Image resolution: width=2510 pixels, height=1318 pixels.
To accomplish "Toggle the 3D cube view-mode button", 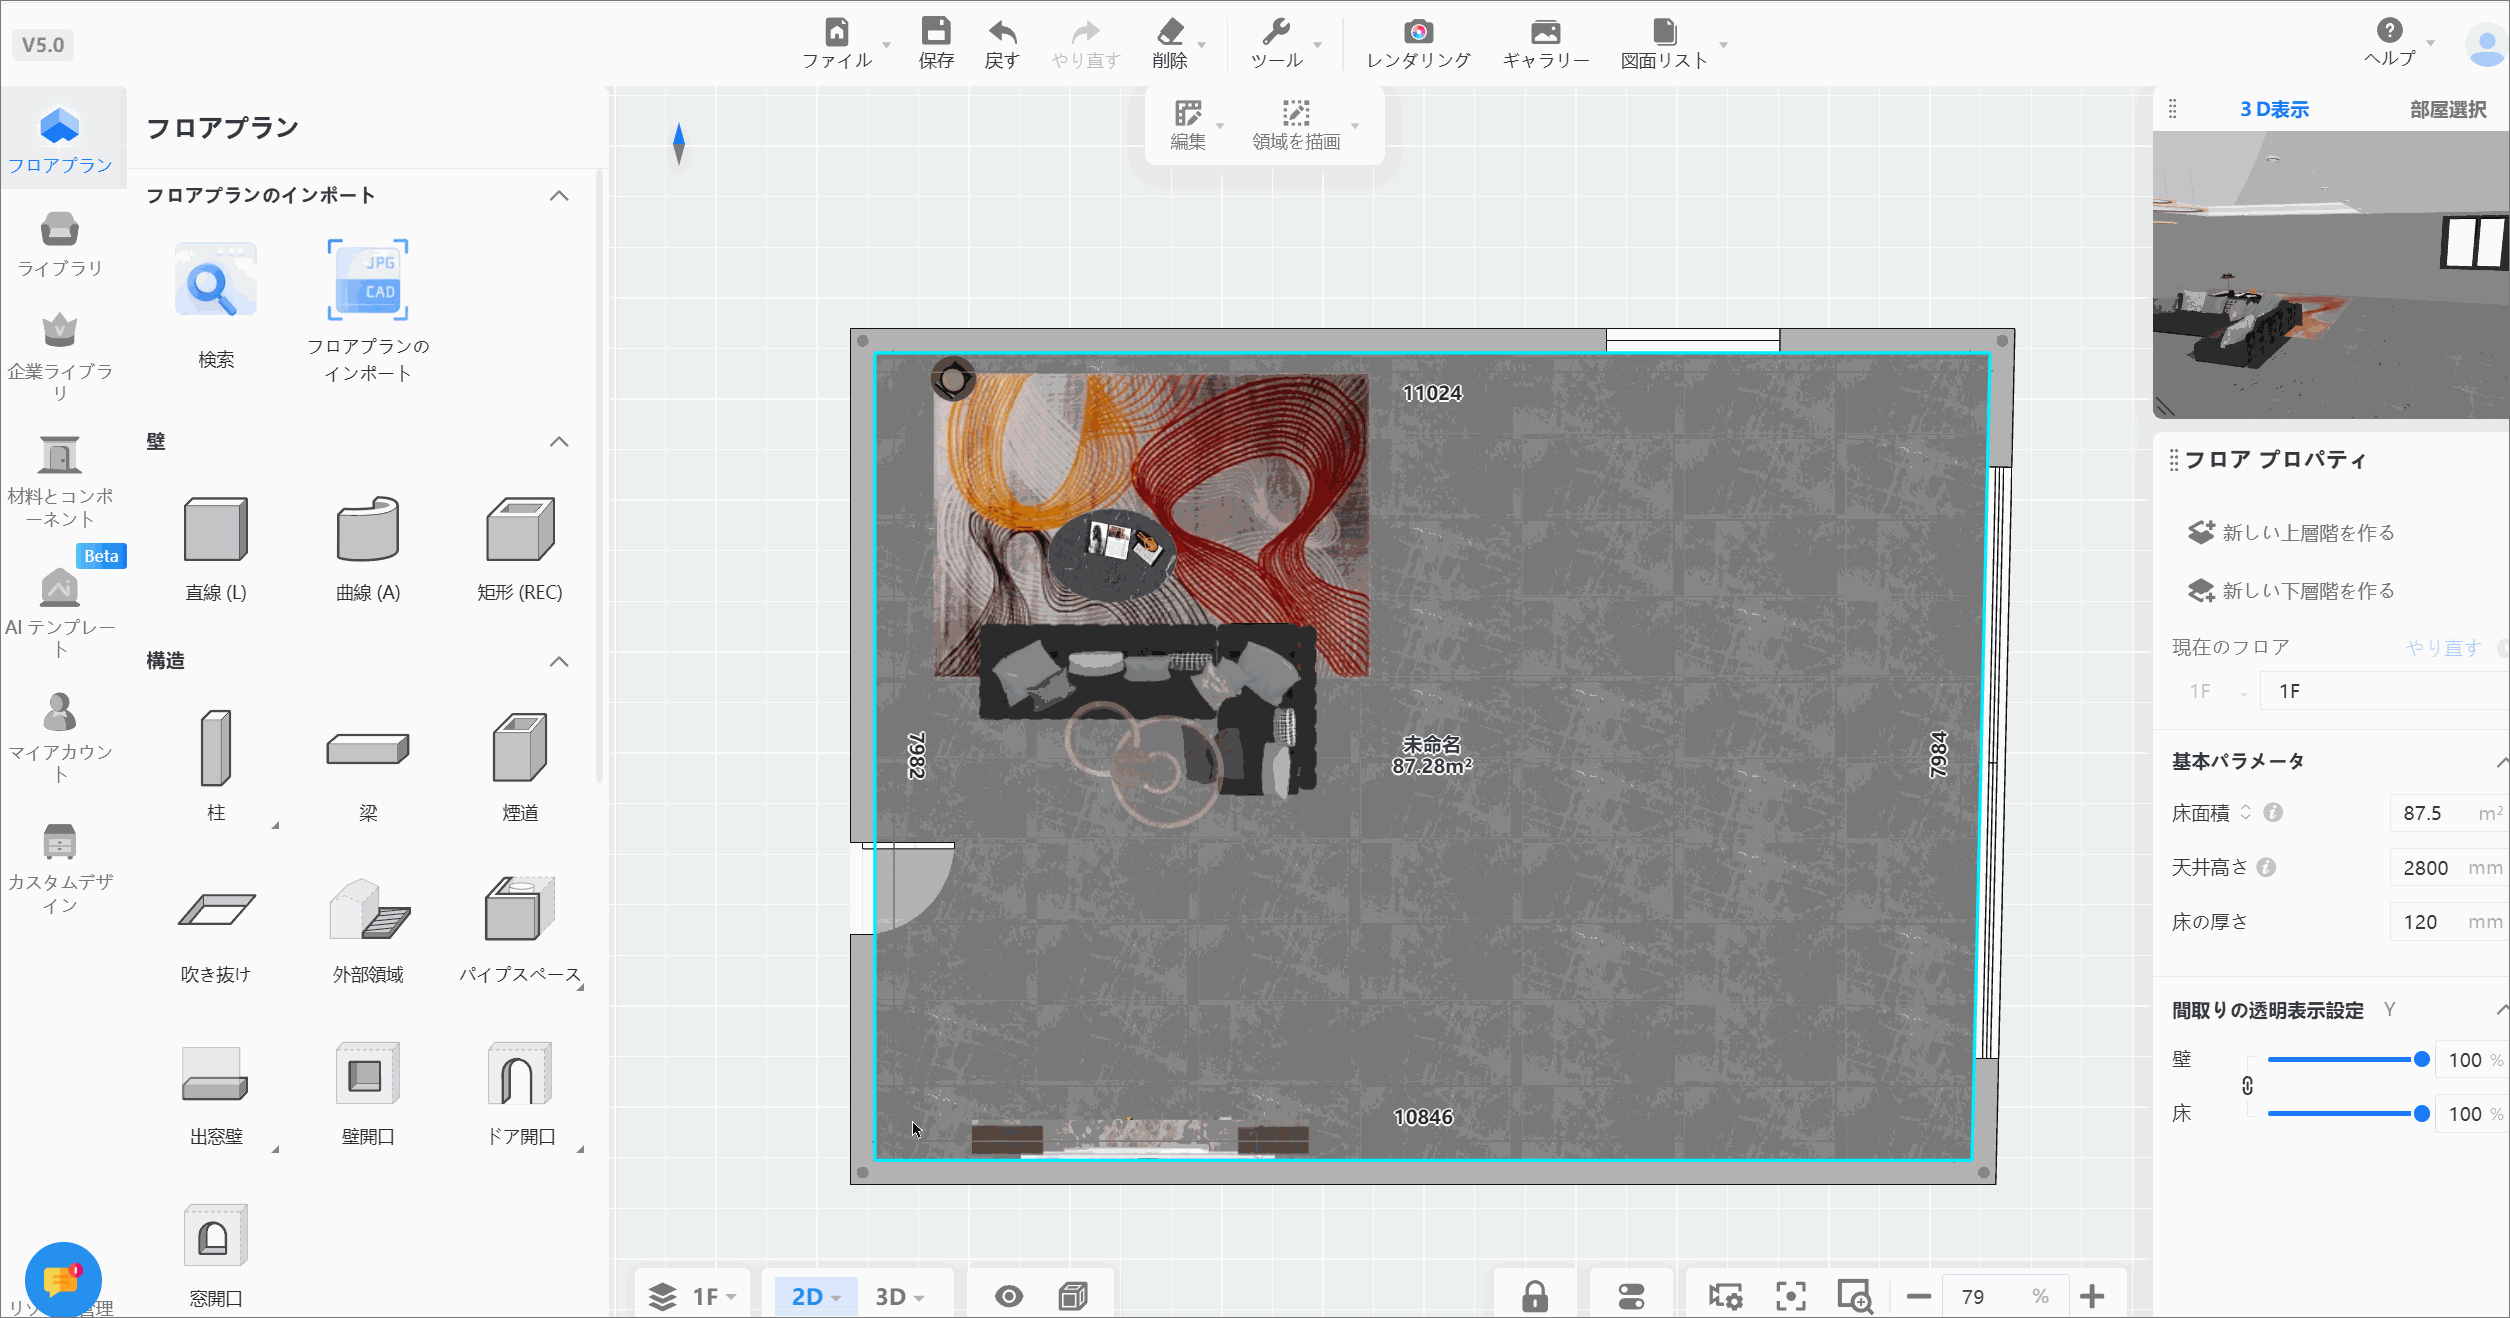I will point(1073,1297).
